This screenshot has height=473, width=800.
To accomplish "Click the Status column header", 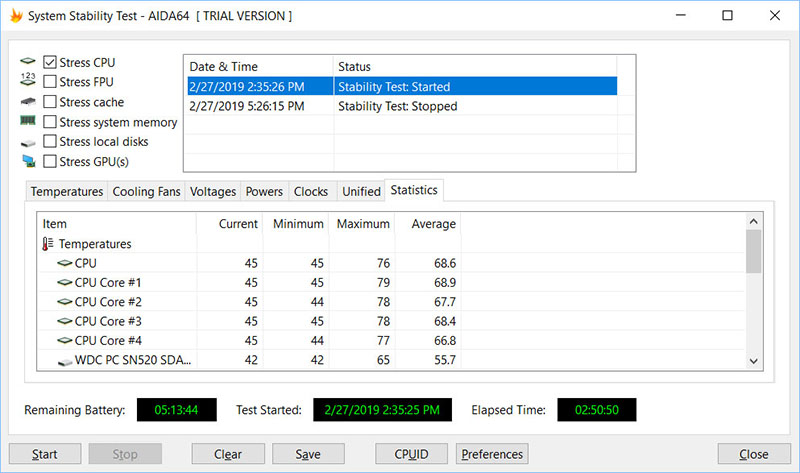I will (x=475, y=66).
